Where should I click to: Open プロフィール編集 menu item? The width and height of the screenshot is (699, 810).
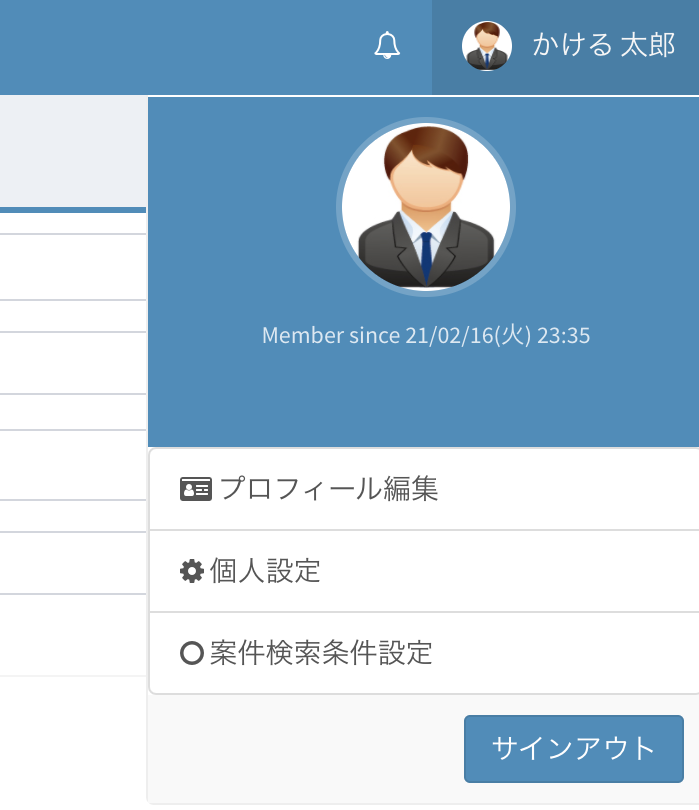point(424,489)
